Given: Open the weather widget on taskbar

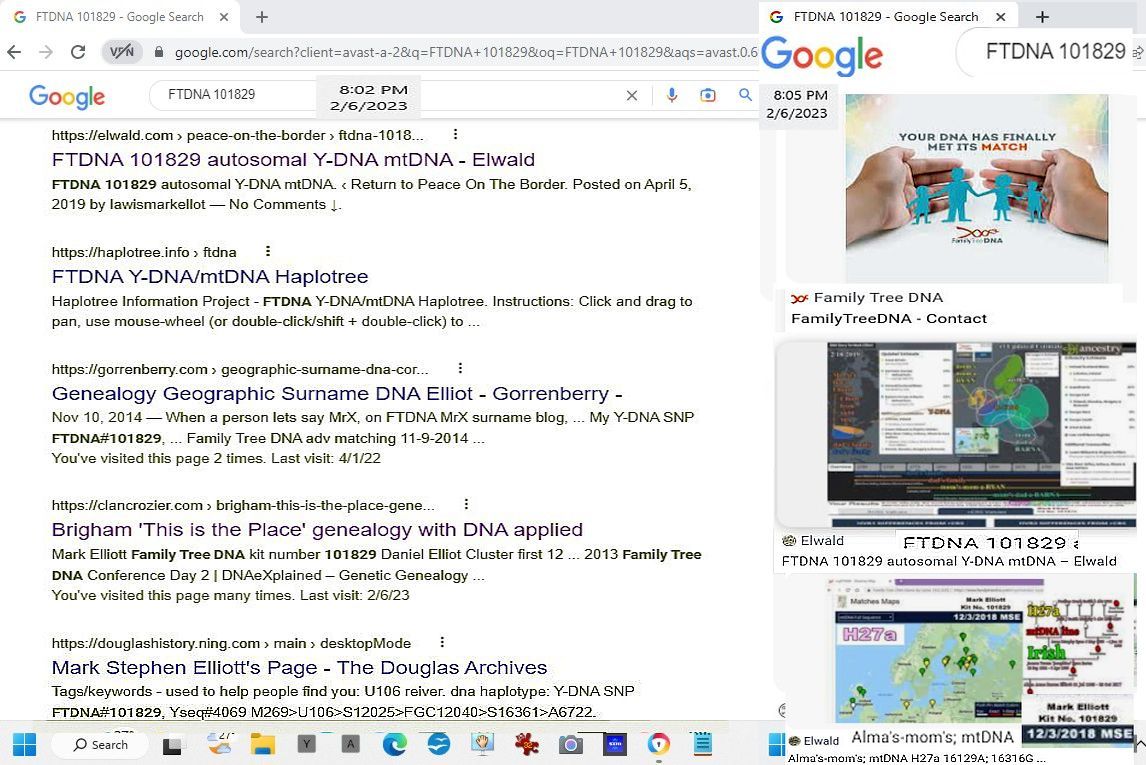Looking at the screenshot, I should [219, 745].
